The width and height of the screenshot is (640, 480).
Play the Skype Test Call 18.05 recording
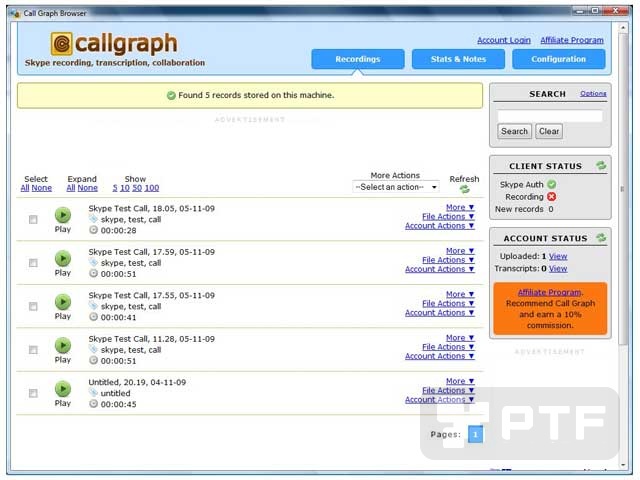[x=63, y=215]
